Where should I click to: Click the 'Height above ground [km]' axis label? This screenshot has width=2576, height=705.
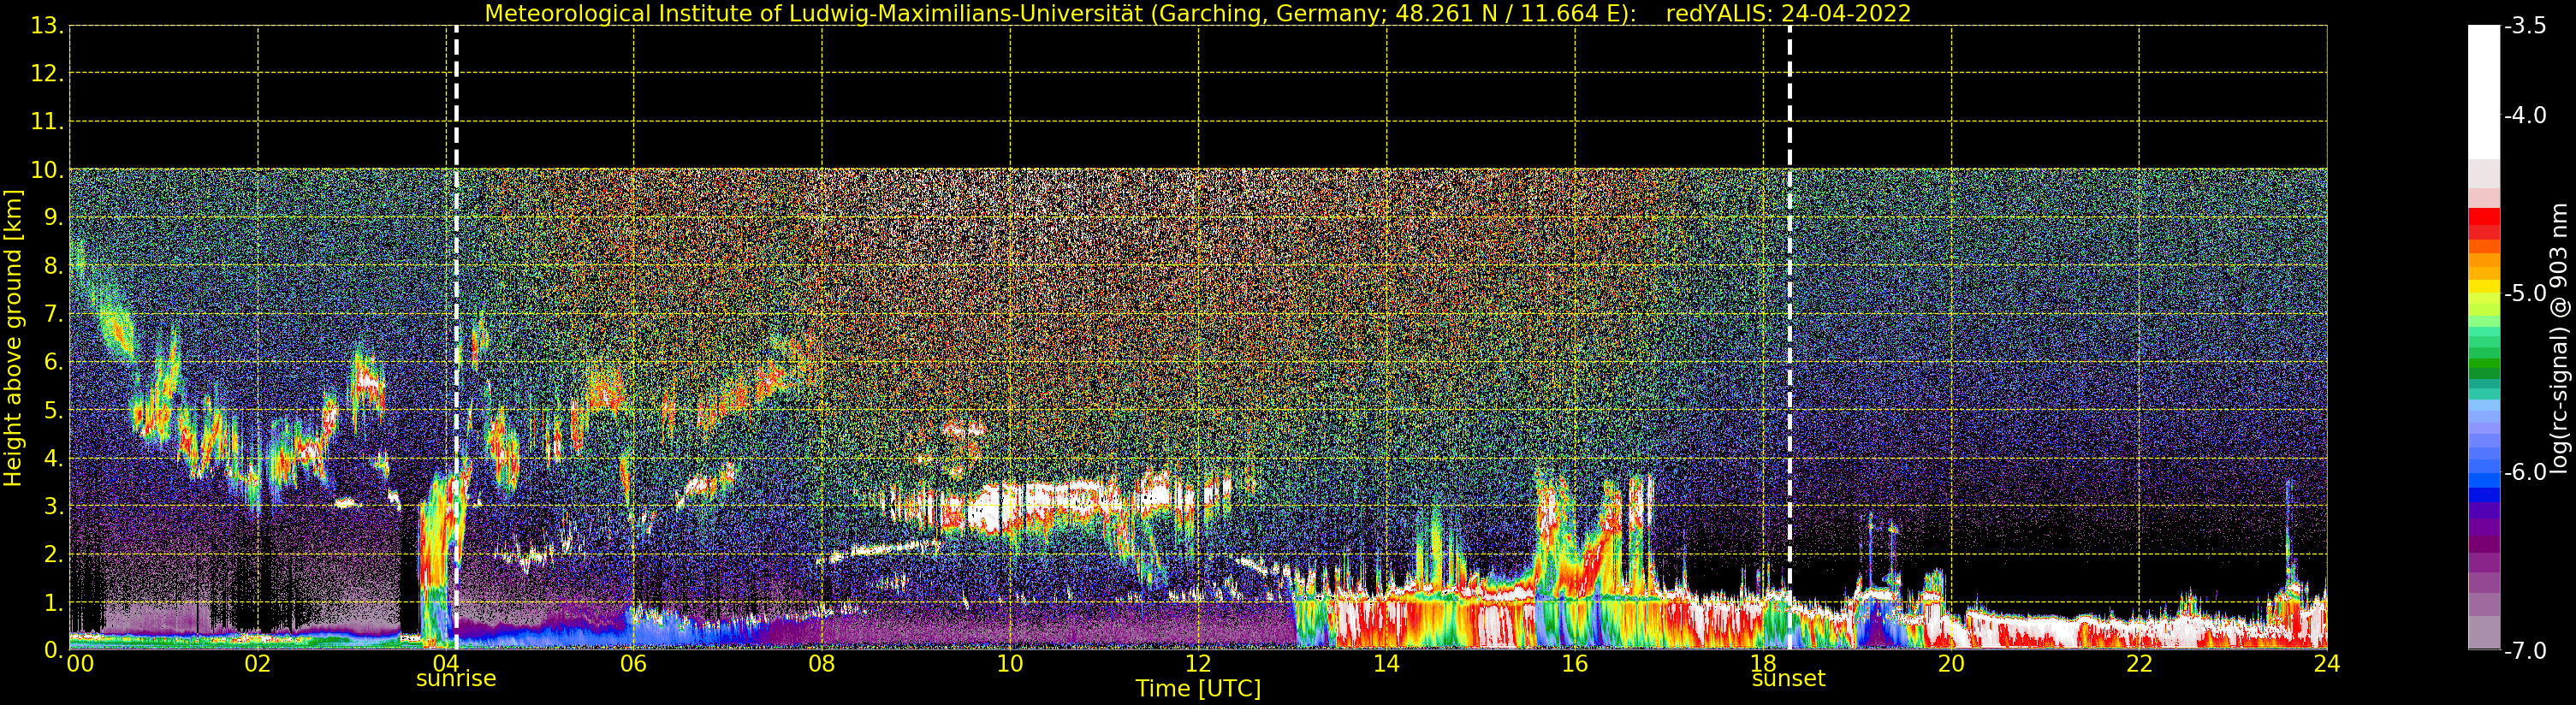[13, 338]
